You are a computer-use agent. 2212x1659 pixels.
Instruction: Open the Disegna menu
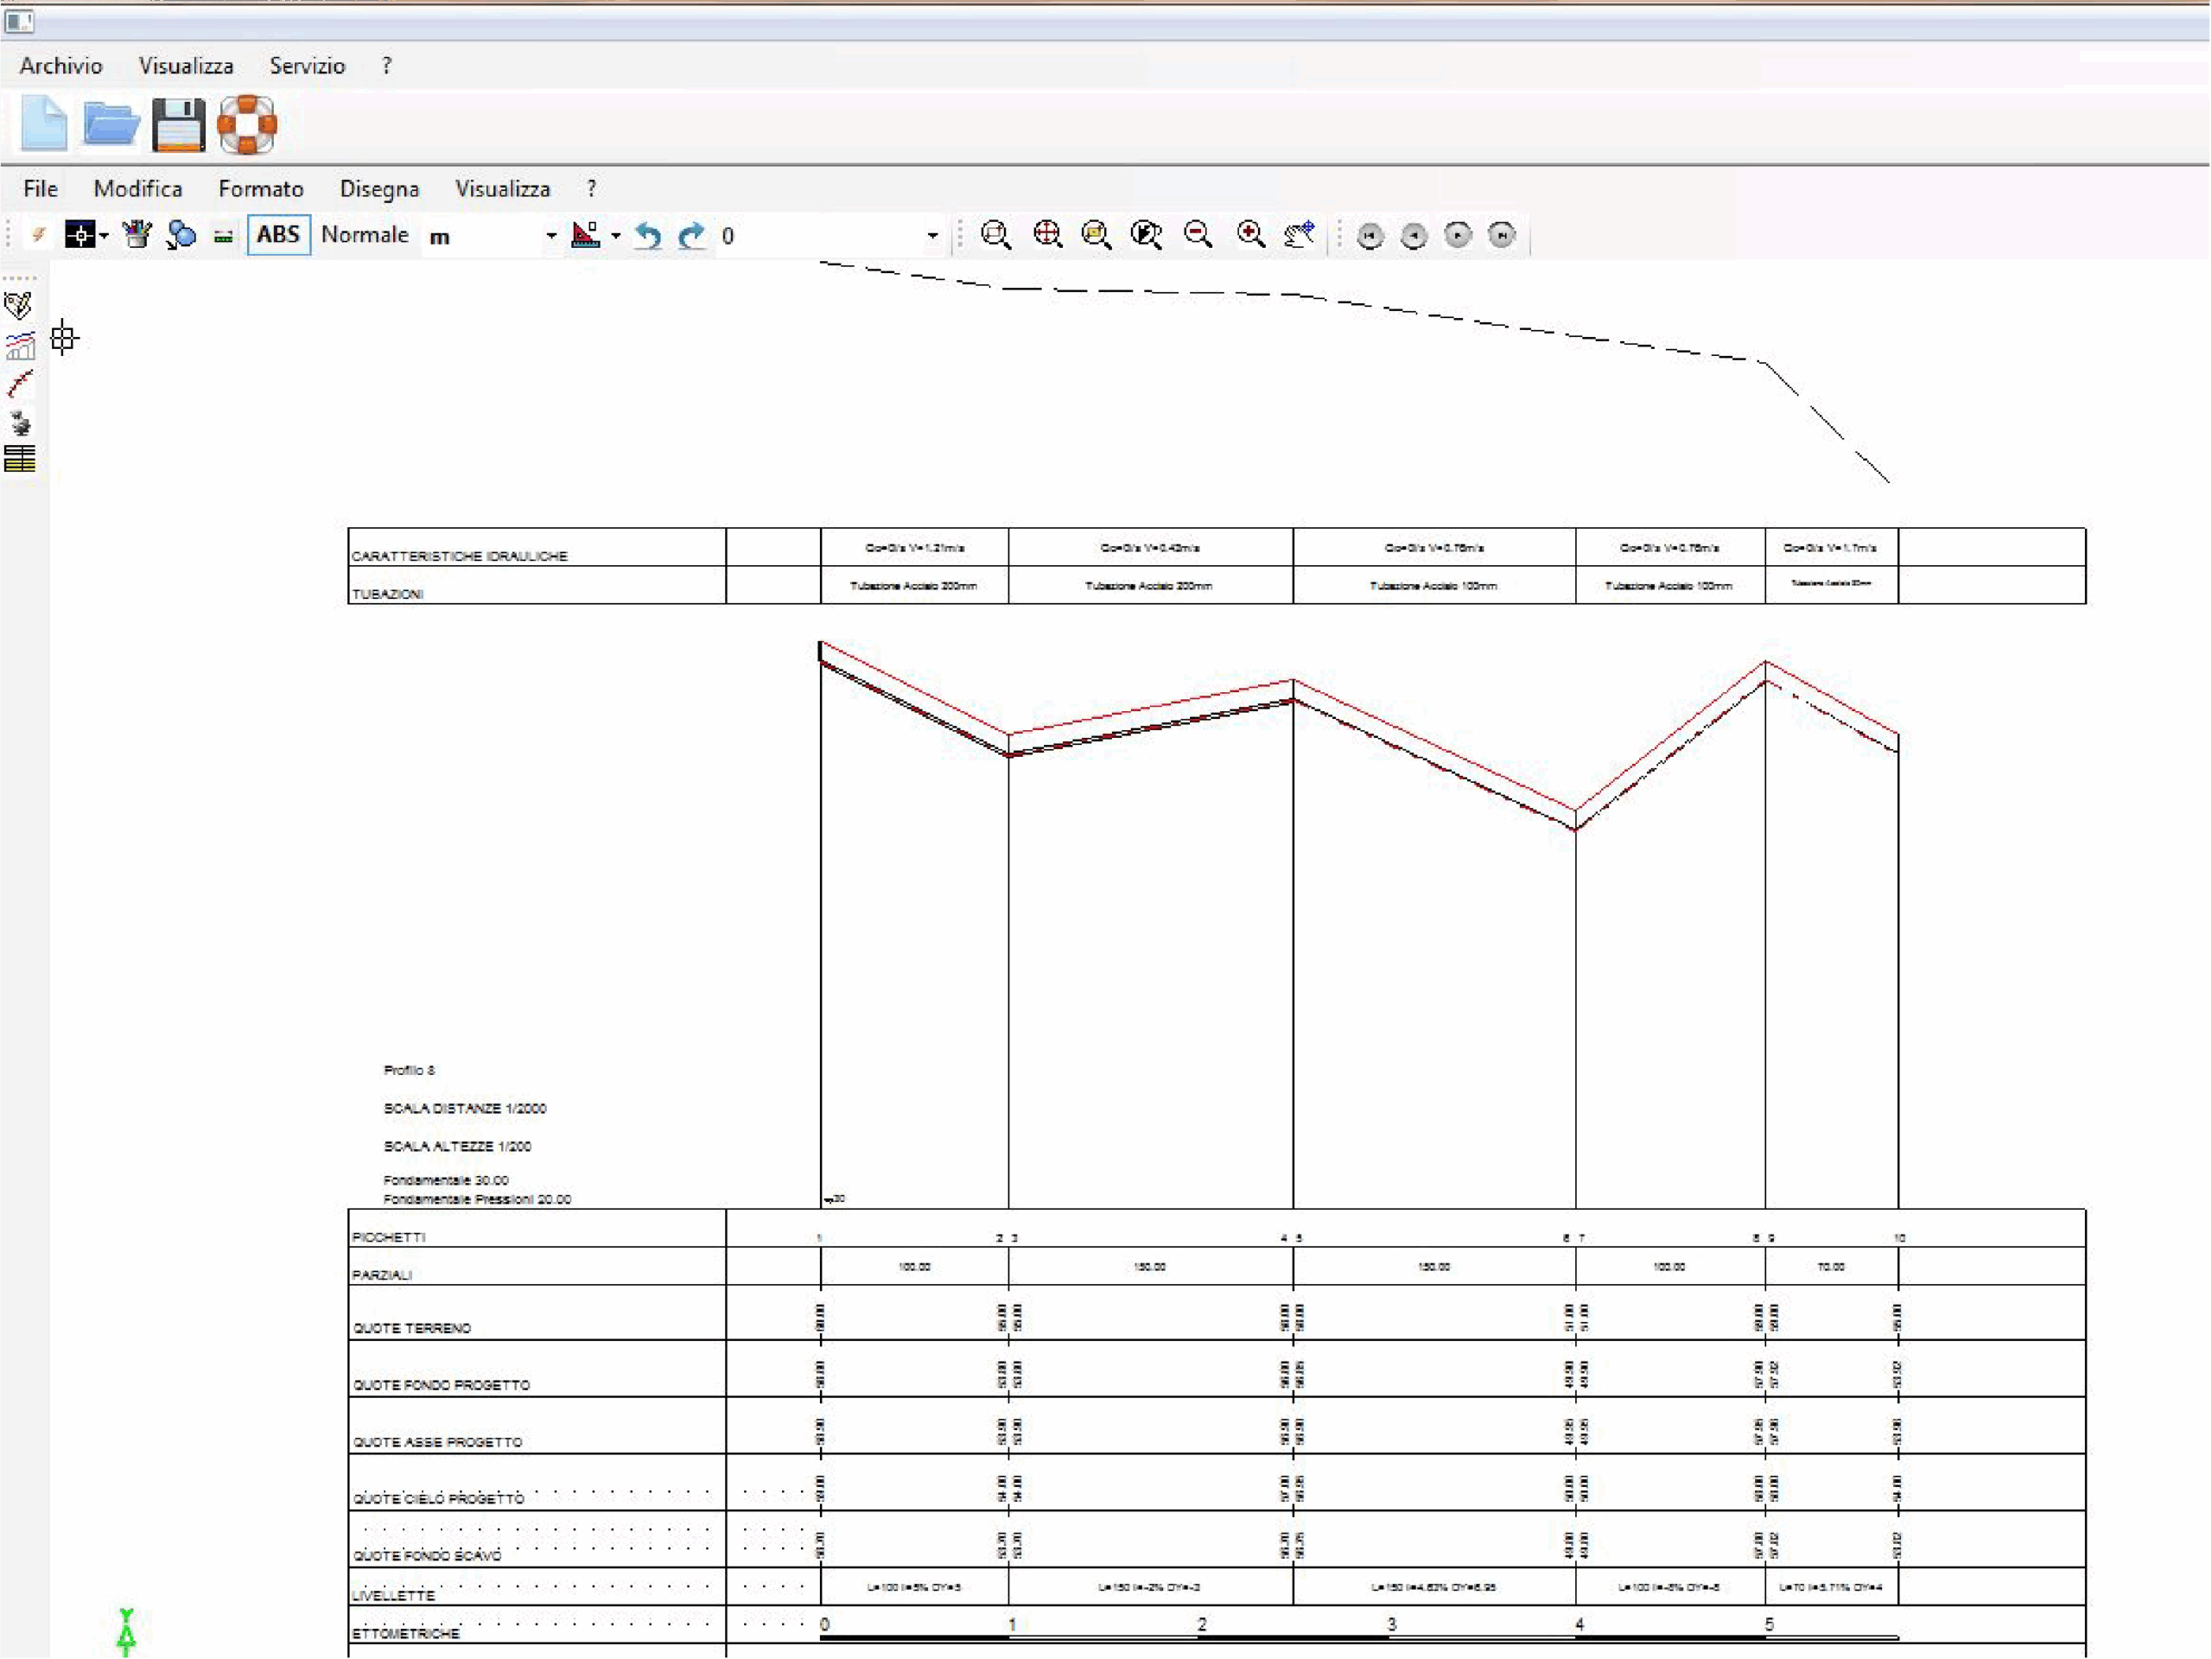(x=379, y=189)
